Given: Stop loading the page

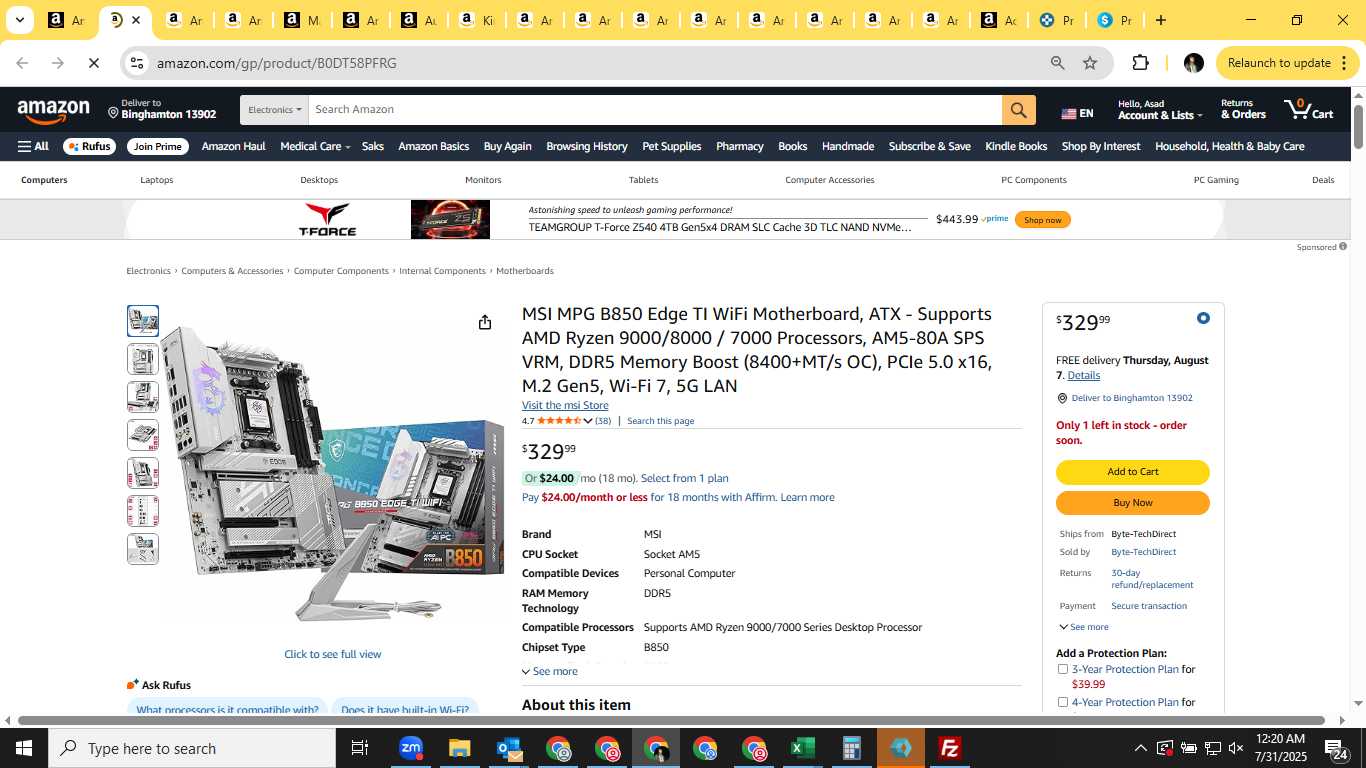Looking at the screenshot, I should (93, 63).
